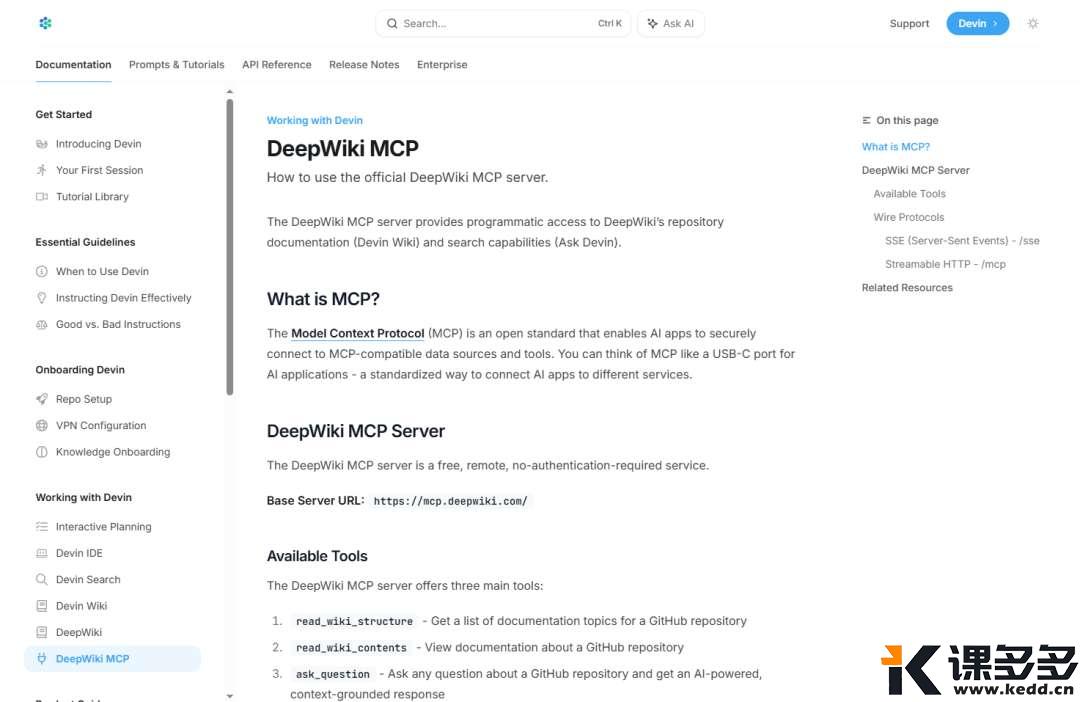This screenshot has width=1080, height=702.
Task: Click the Ask AI sparkle icon
Action: (x=652, y=23)
